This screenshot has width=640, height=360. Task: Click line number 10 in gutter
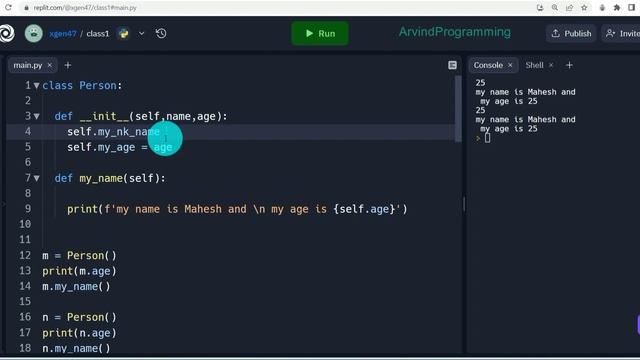(25, 224)
